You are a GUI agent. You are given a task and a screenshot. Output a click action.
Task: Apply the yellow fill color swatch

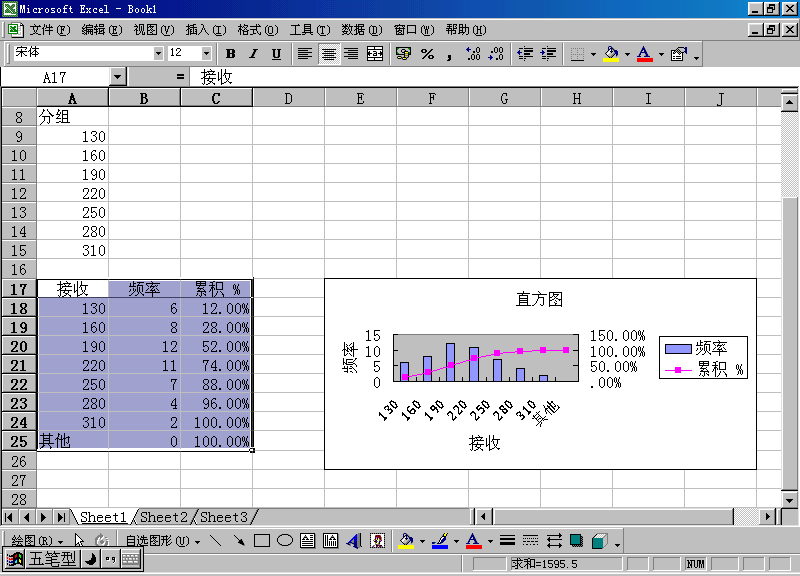(611, 54)
